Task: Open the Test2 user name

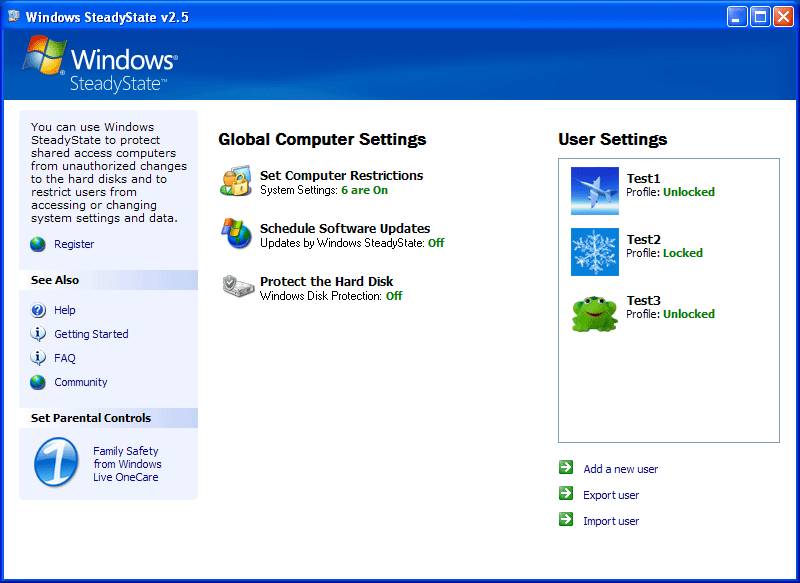Action: (x=643, y=239)
